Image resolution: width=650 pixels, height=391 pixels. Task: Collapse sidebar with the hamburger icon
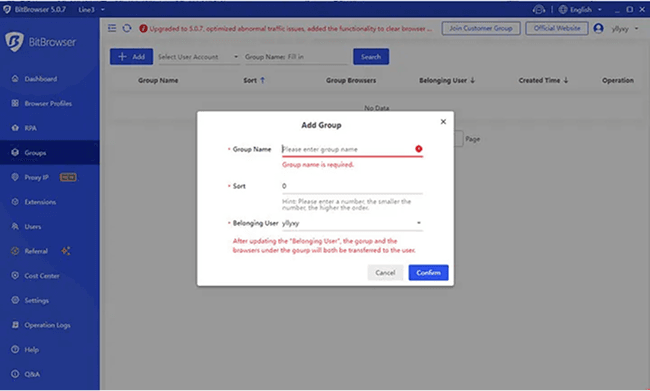112,28
